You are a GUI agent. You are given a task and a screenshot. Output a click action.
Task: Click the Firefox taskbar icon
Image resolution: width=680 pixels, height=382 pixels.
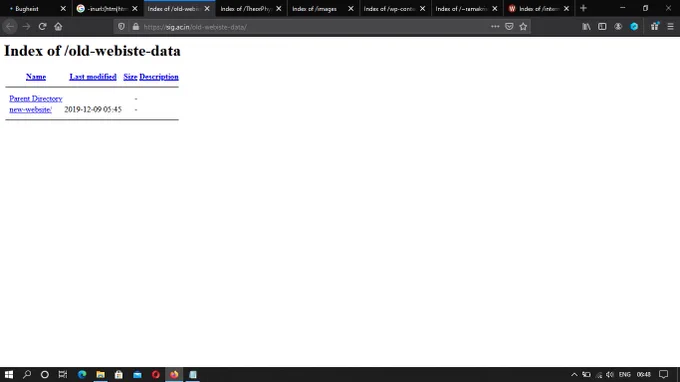tap(174, 375)
